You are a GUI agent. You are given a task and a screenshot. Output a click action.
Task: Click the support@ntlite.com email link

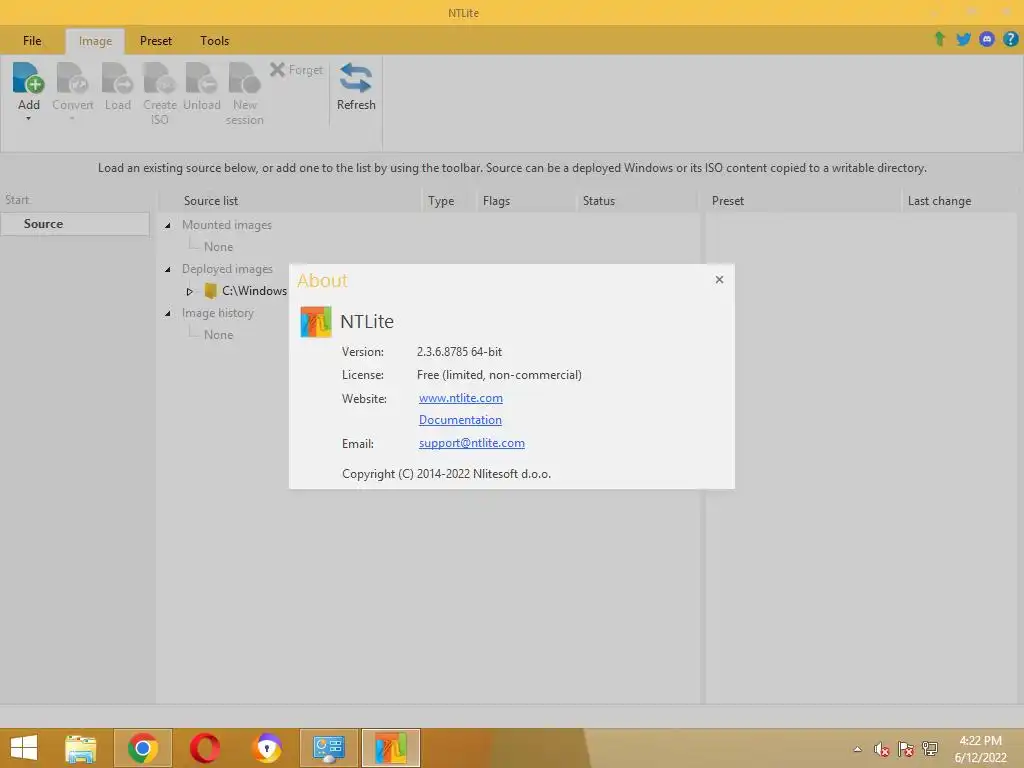[x=472, y=443]
